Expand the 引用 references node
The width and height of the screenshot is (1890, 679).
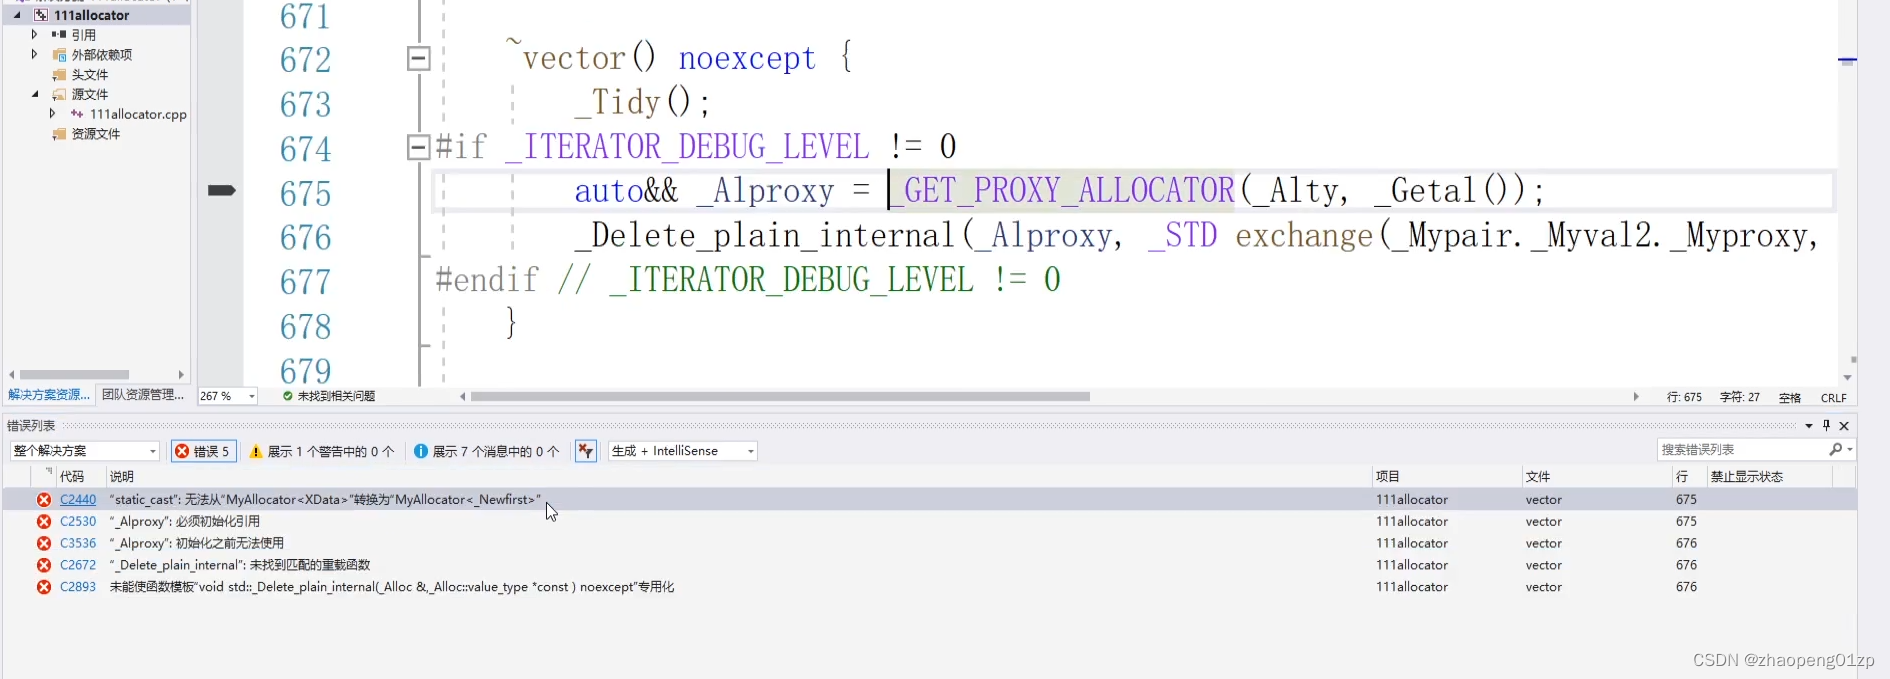point(34,34)
